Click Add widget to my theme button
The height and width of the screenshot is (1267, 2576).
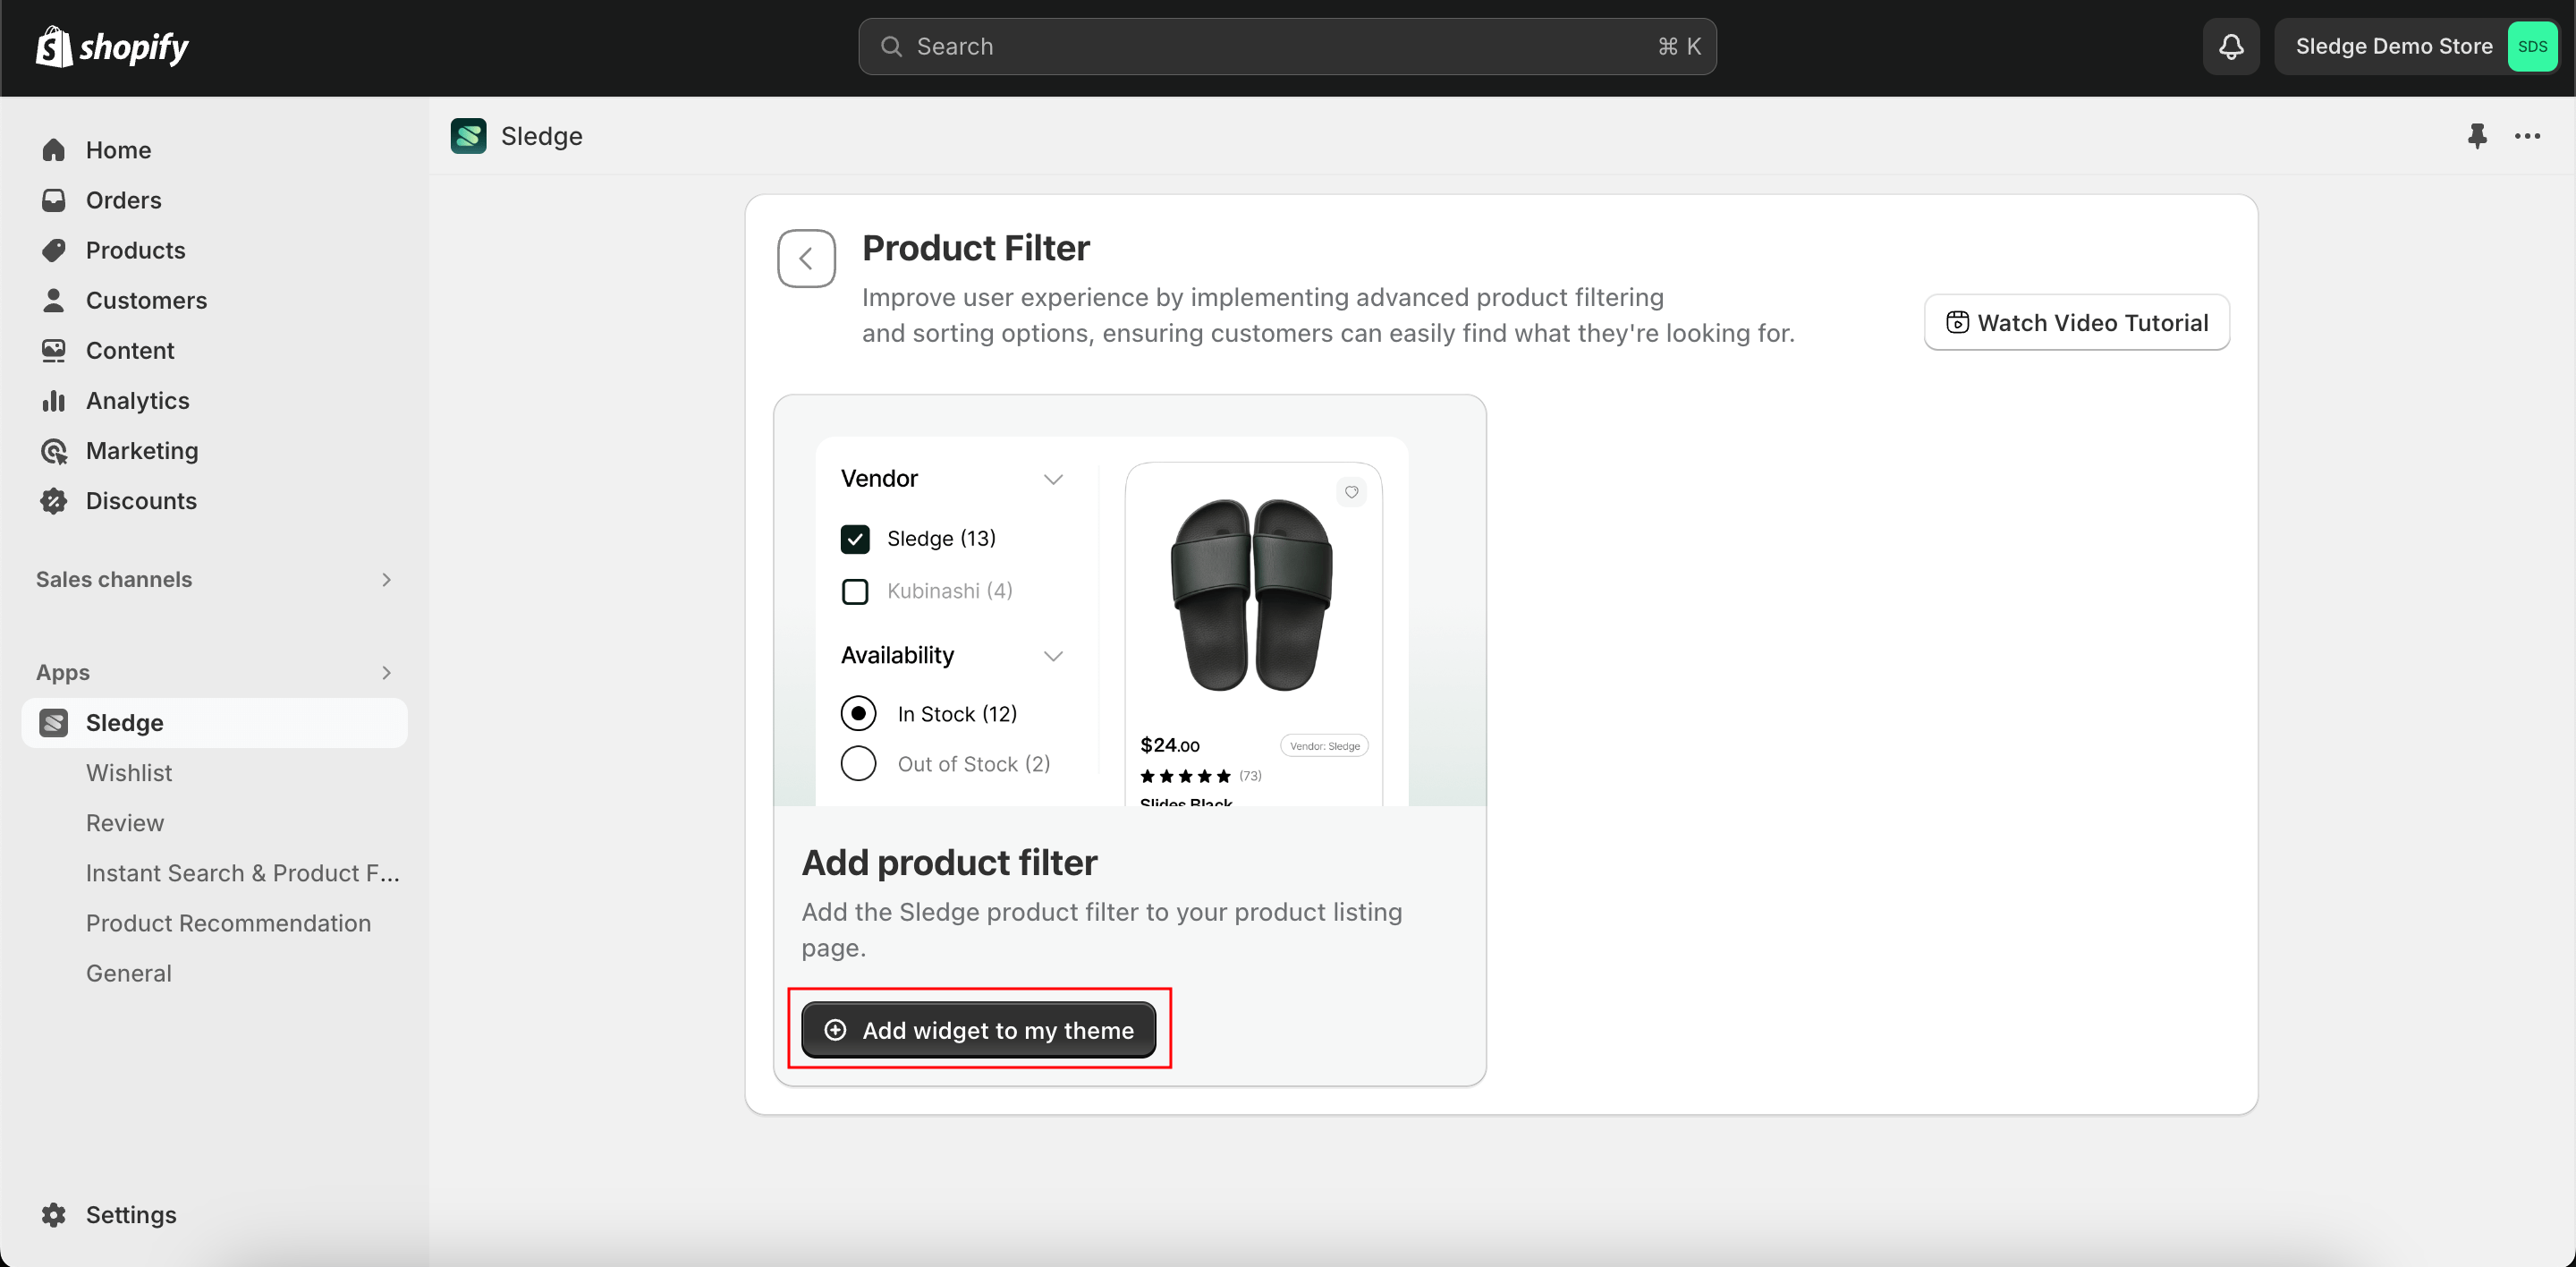[978, 1030]
